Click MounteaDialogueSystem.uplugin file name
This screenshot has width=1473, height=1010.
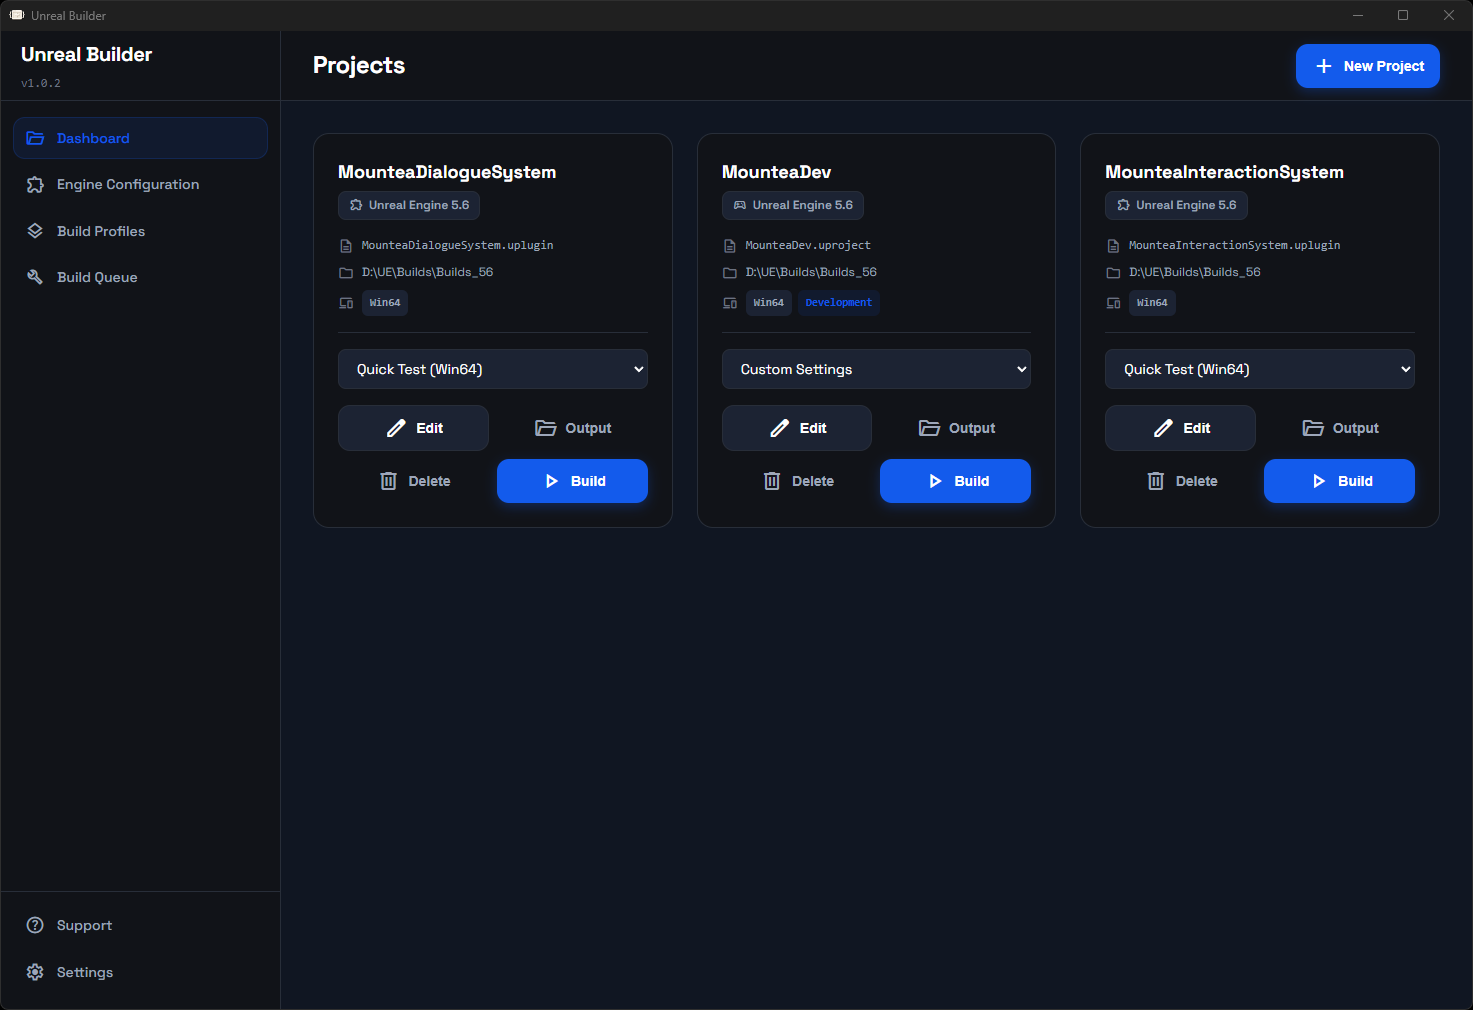tap(457, 245)
